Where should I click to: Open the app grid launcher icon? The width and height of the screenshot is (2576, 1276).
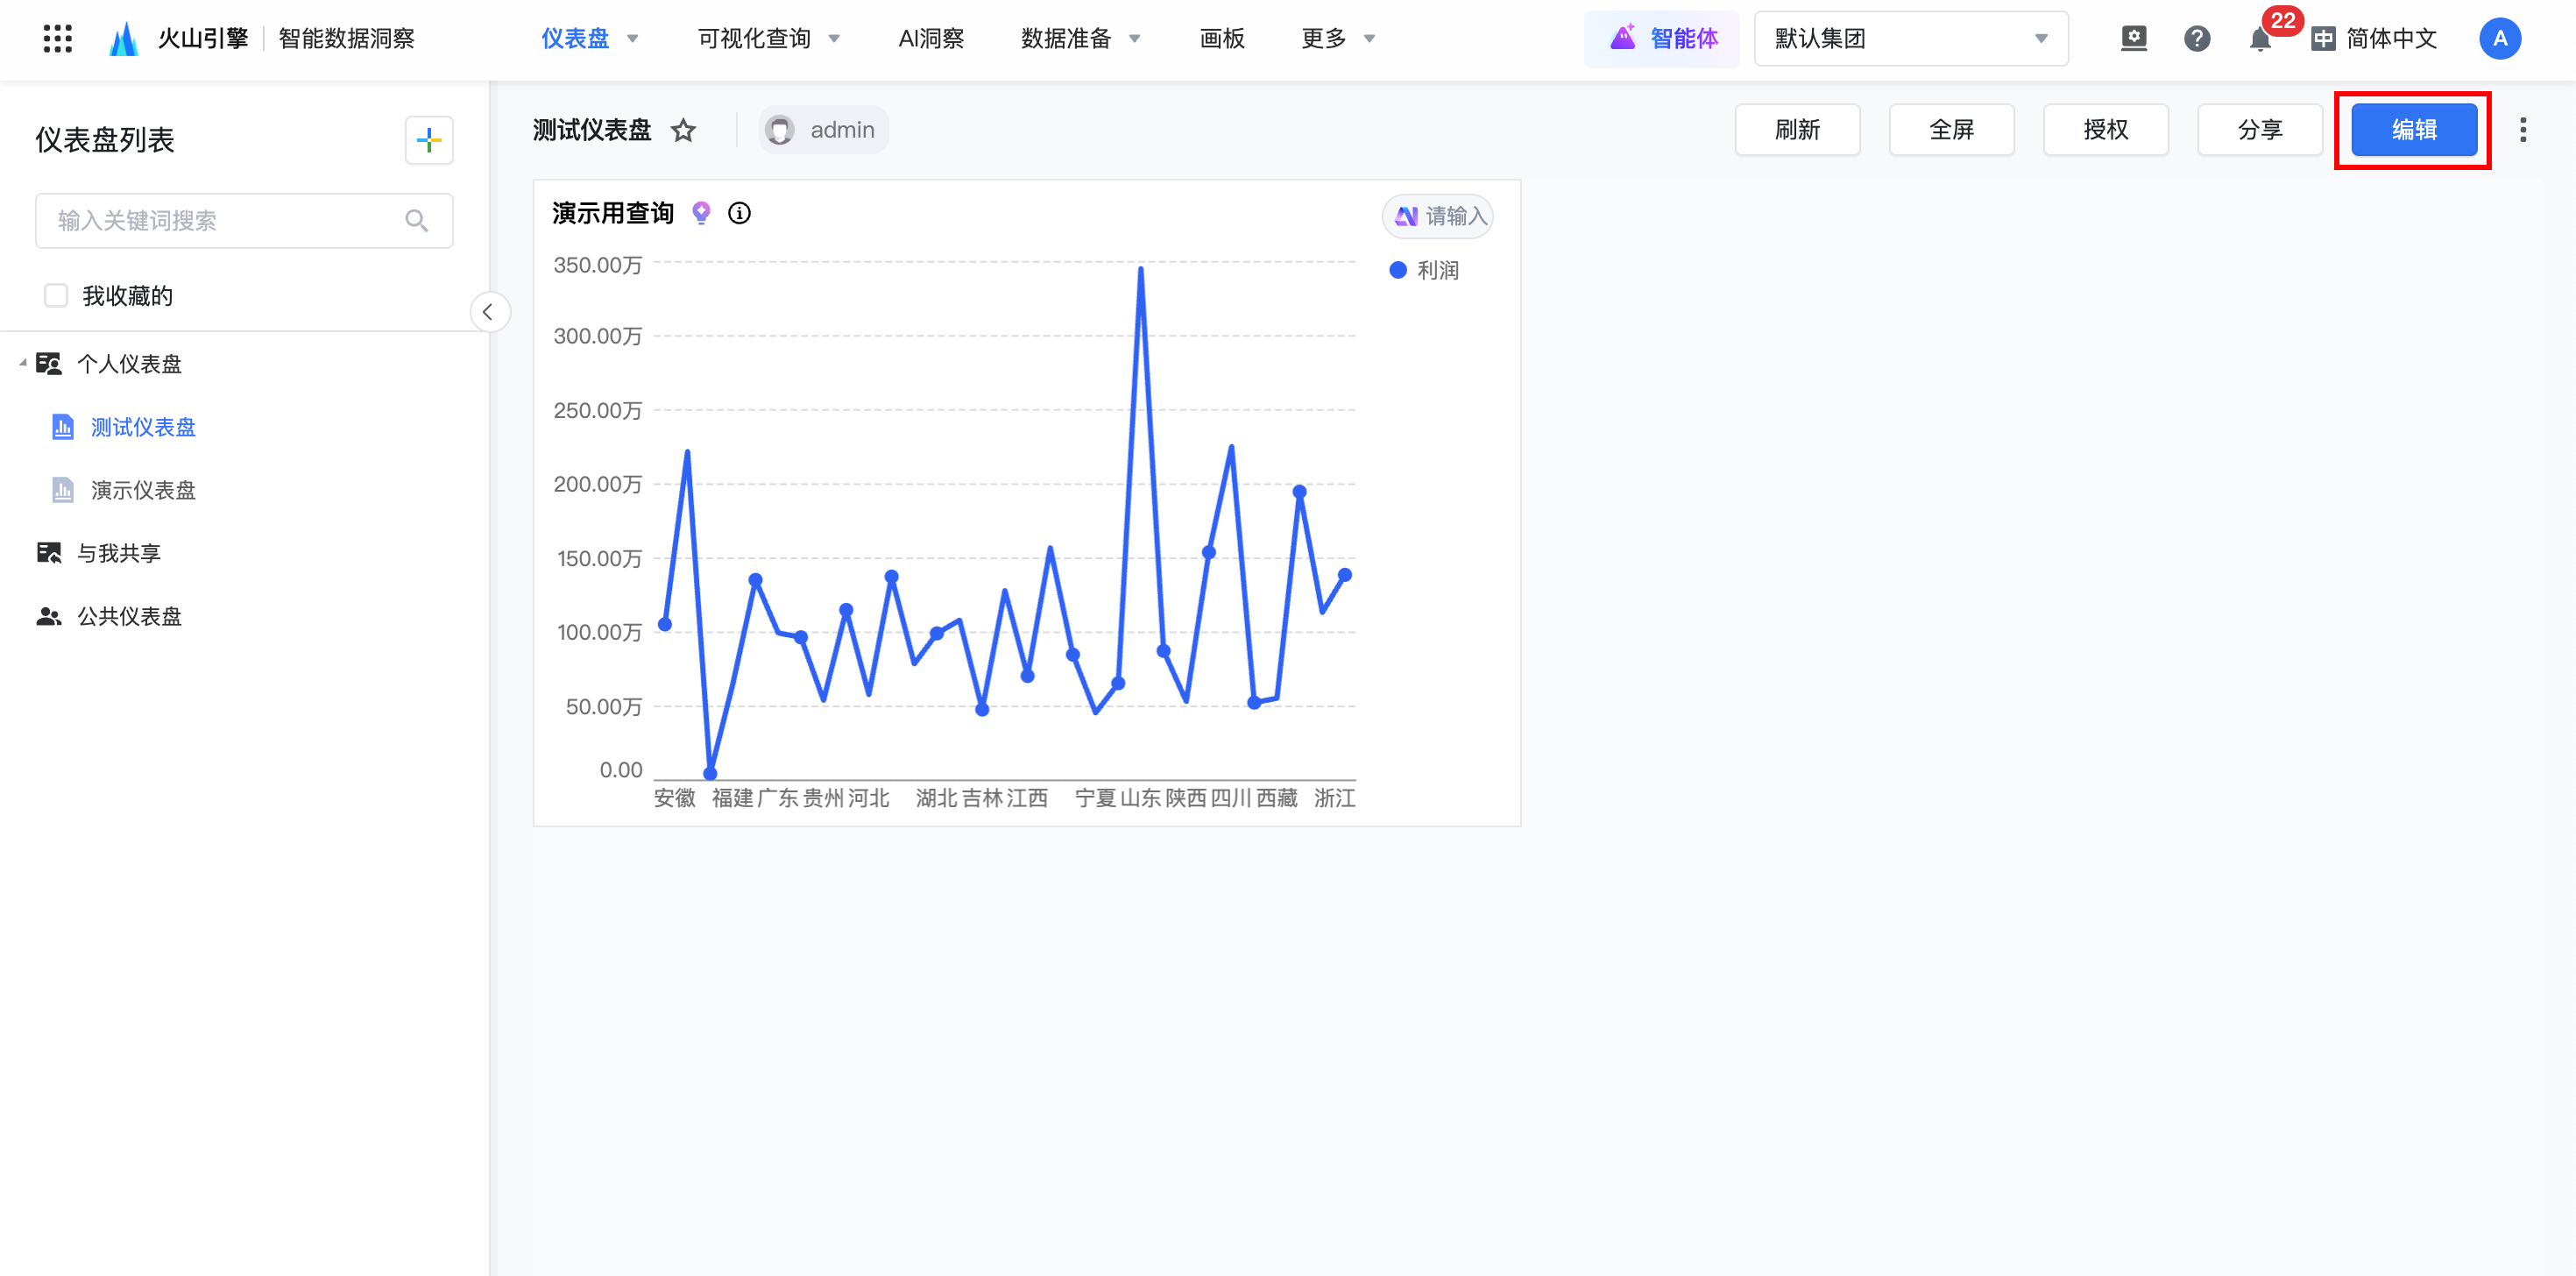57,39
